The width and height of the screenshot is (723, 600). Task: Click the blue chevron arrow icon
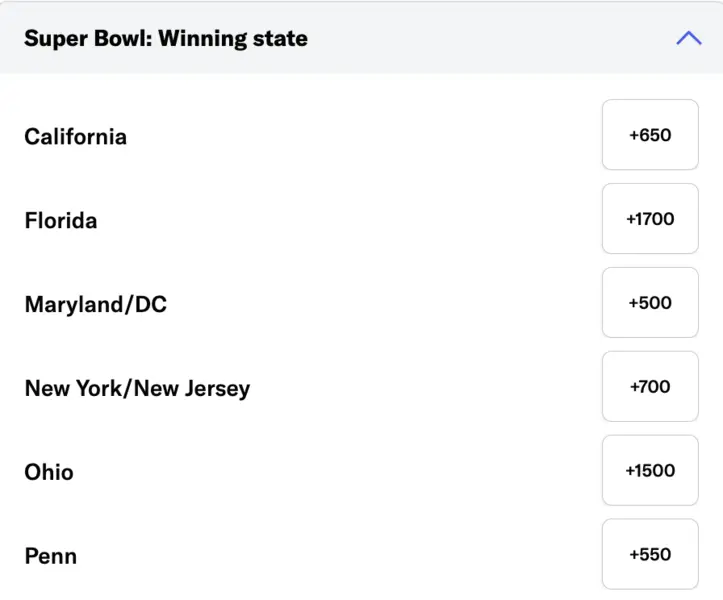click(x=689, y=39)
